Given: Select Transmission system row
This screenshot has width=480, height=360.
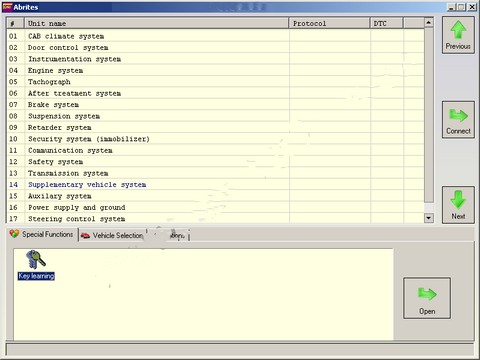Looking at the screenshot, I should (215, 173).
